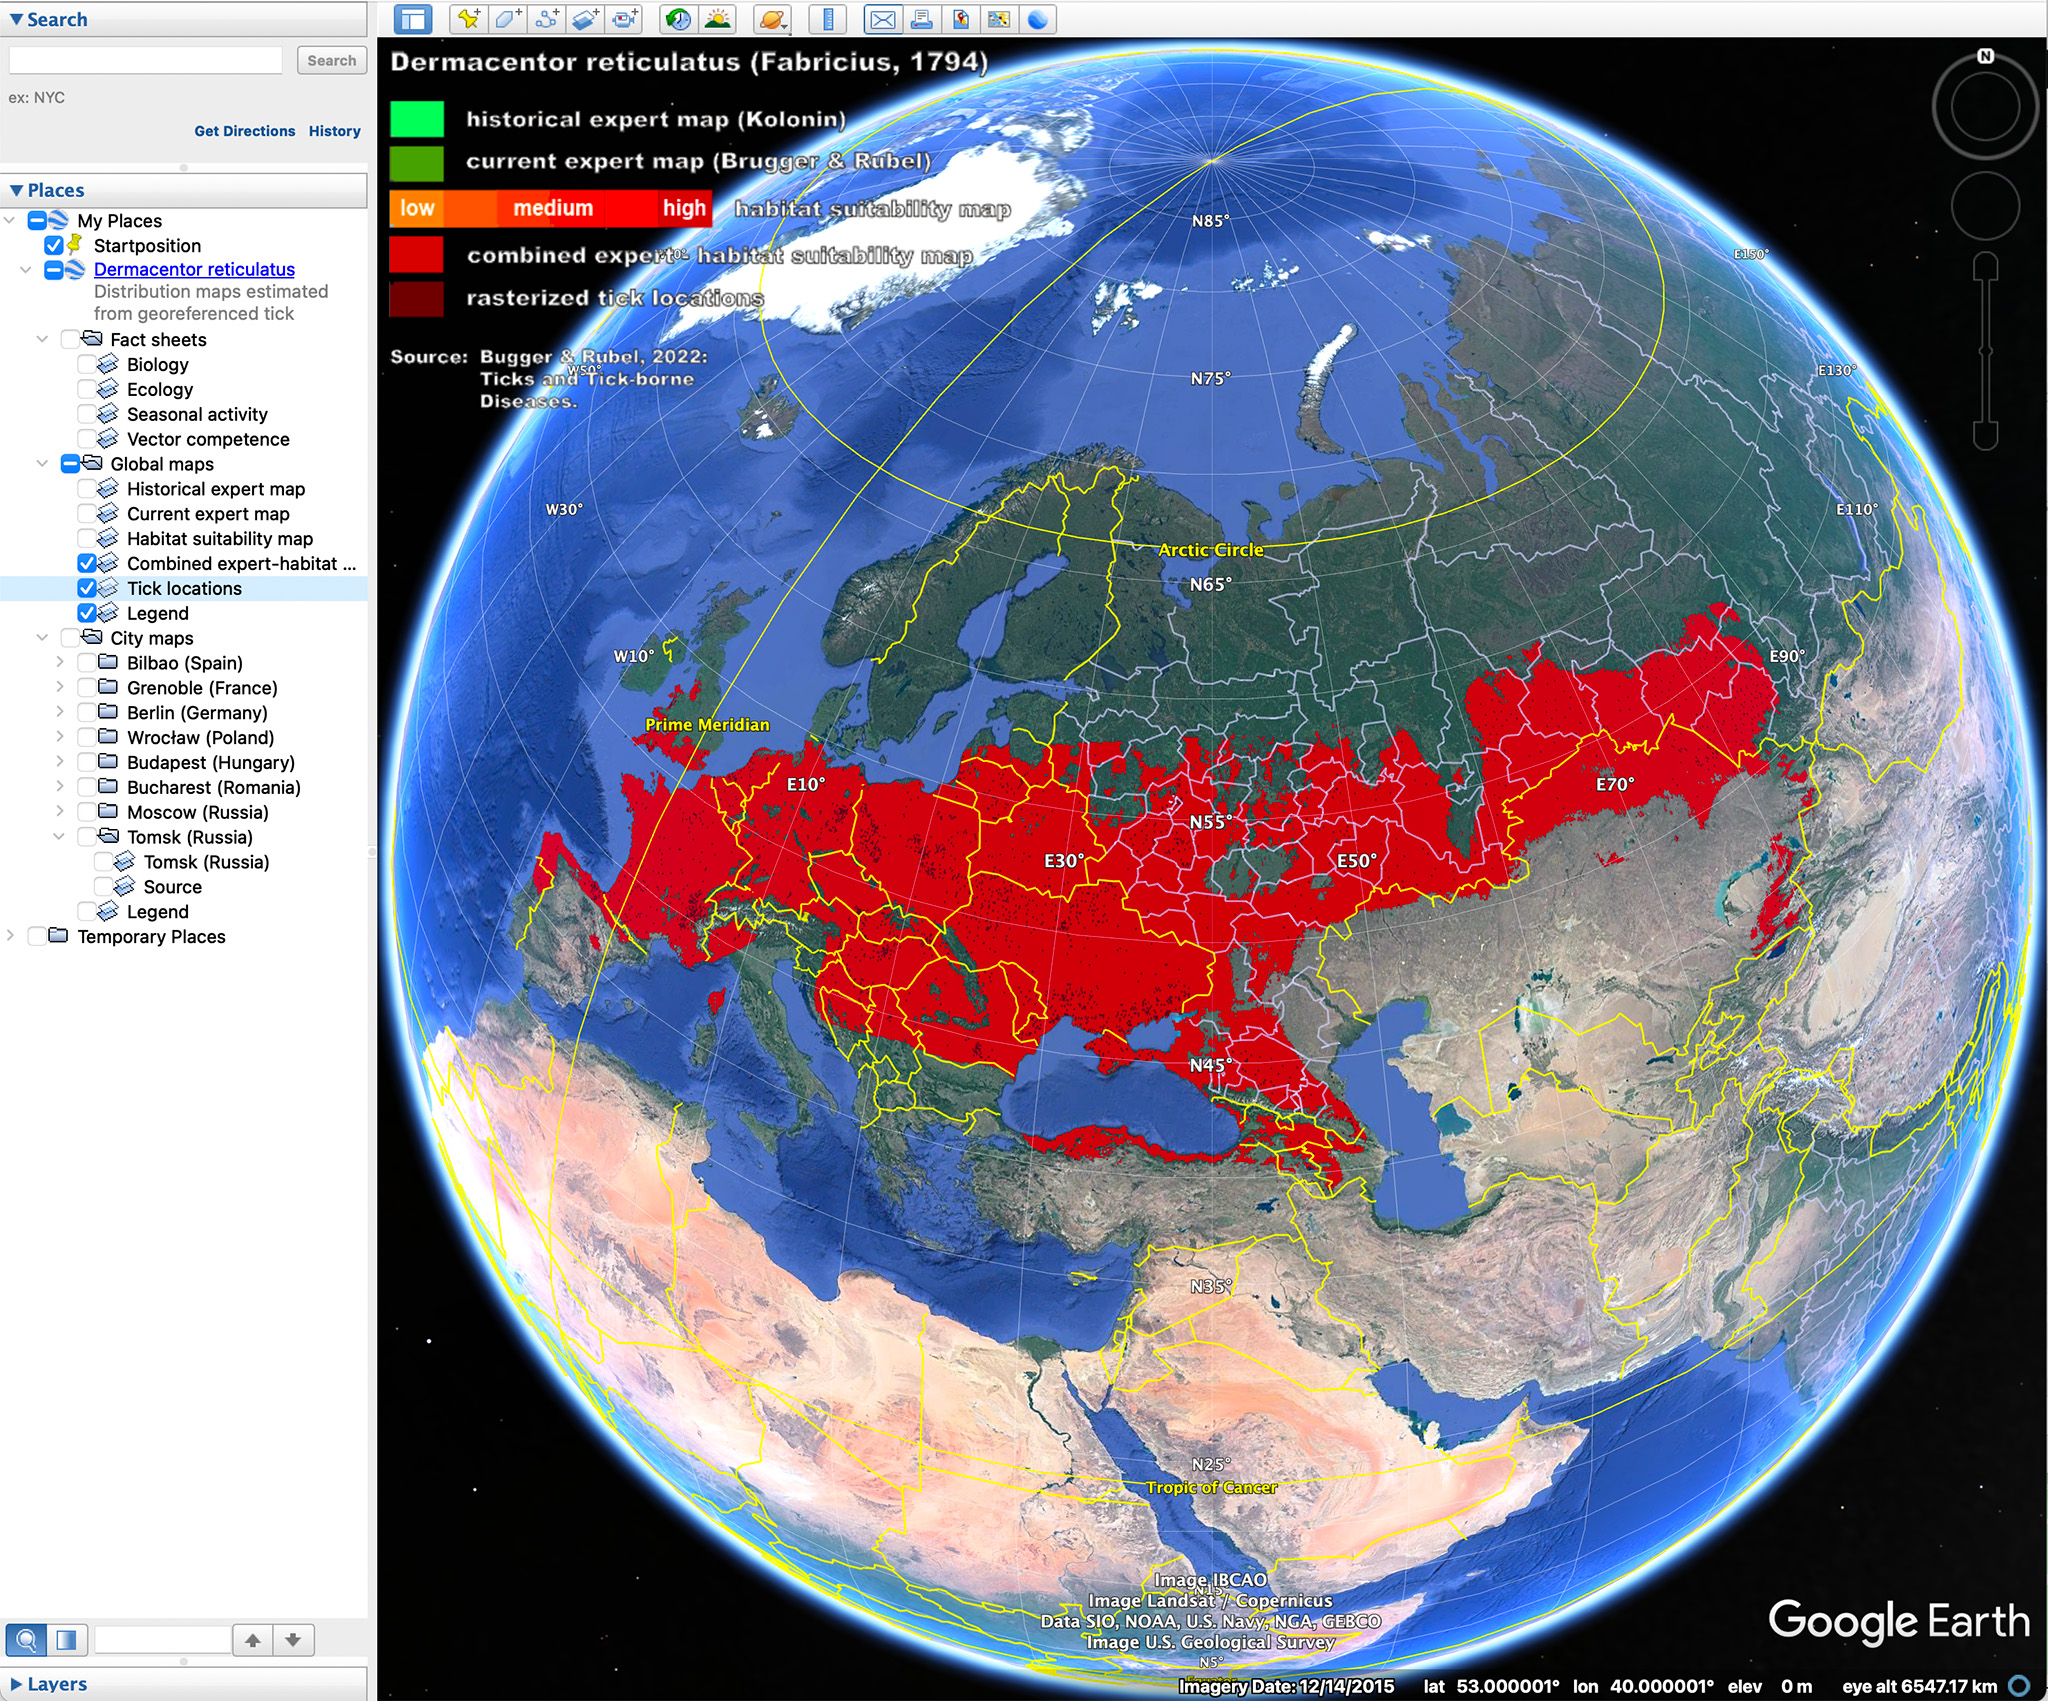The height and width of the screenshot is (1701, 2048).
Task: Uncheck Combined expert-habitat map checkbox
Action: [87, 563]
